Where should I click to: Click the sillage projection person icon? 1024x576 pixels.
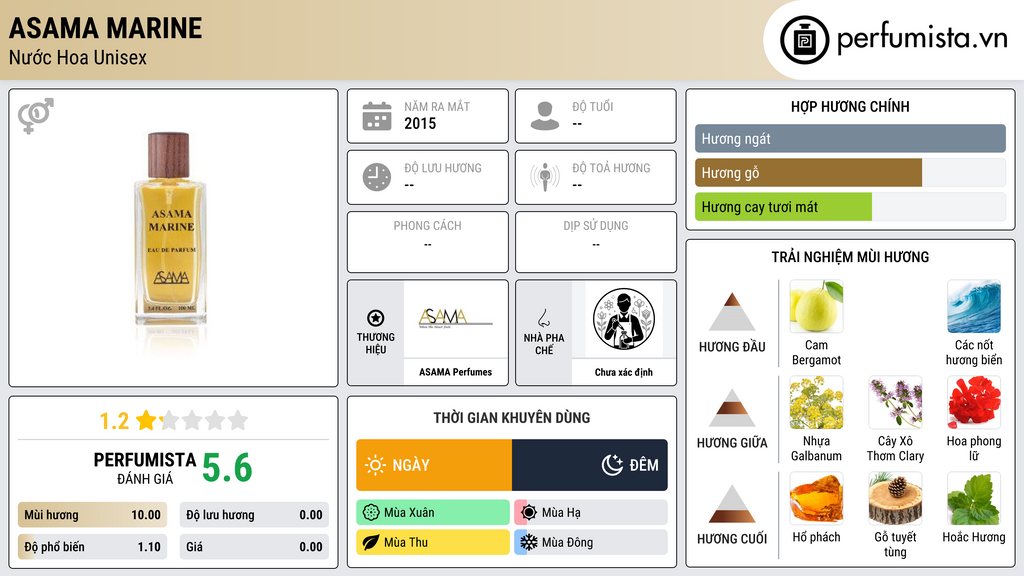click(545, 177)
